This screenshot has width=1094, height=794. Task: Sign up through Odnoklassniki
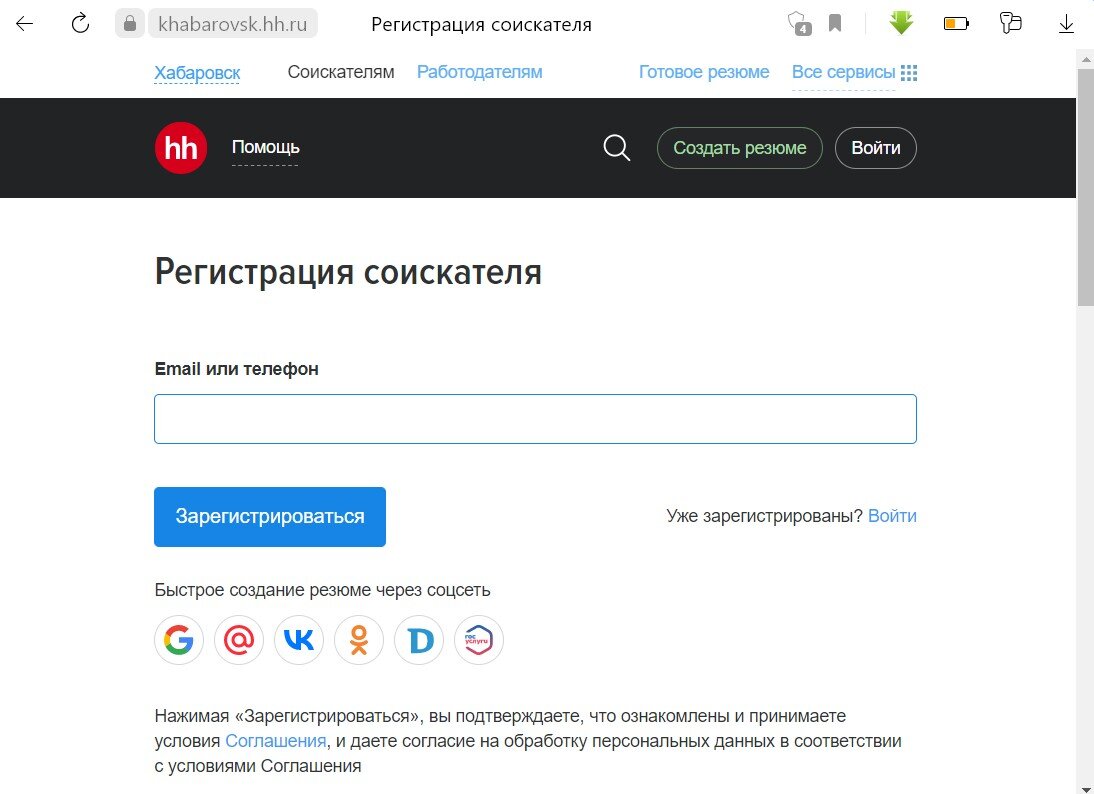tap(358, 640)
